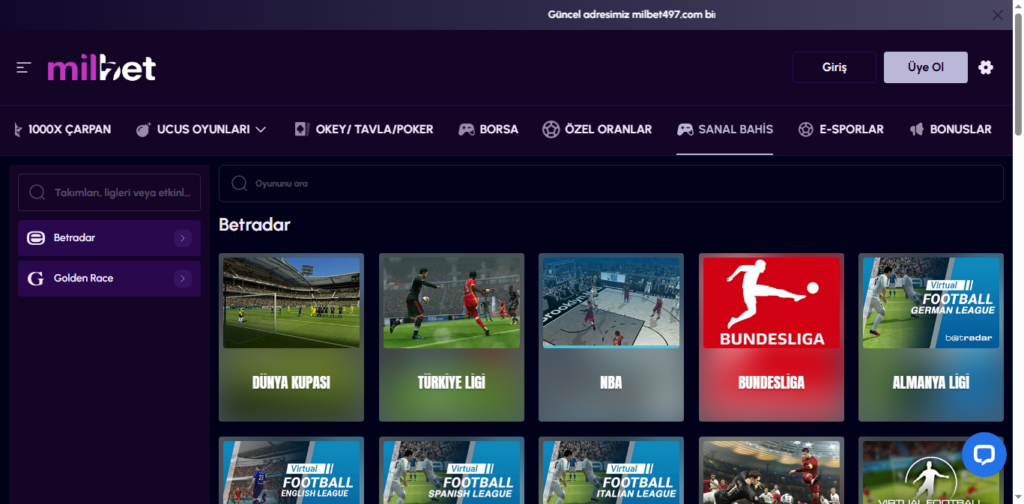Open settings gear icon
1024x504 pixels.
click(986, 67)
